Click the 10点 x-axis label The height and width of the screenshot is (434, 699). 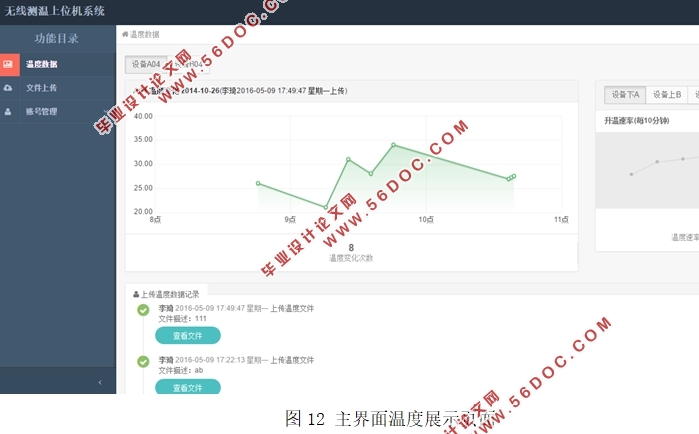tap(426, 219)
